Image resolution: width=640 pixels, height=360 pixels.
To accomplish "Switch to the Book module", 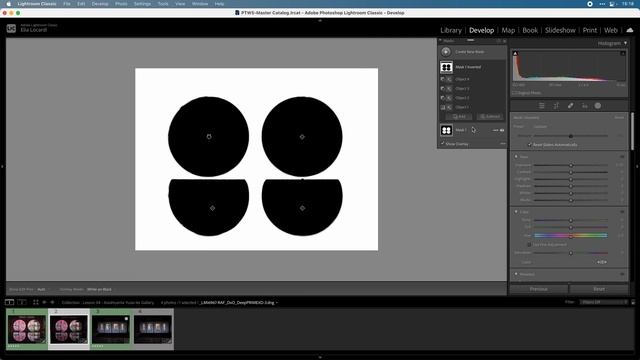I will [x=530, y=30].
